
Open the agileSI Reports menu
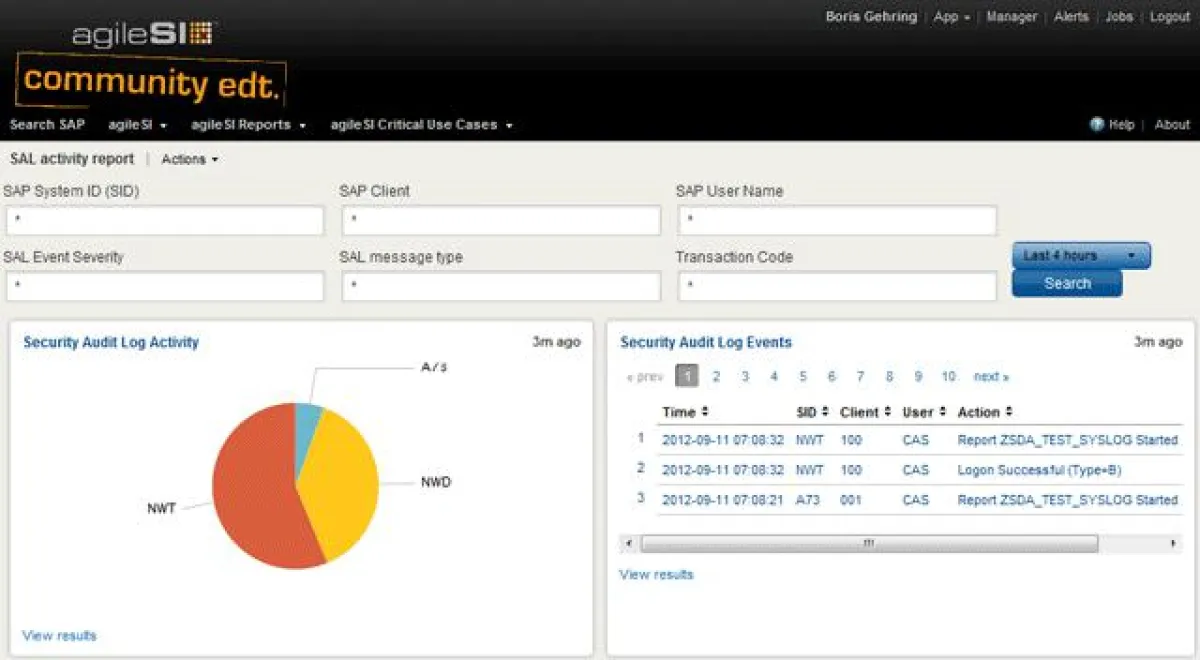246,124
